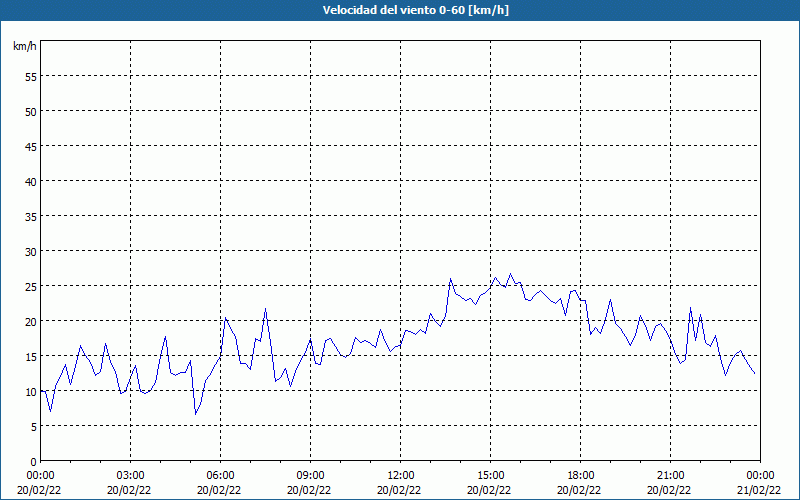The width and height of the screenshot is (800, 500).
Task: Click the "12:00" time label
Action: click(x=401, y=476)
